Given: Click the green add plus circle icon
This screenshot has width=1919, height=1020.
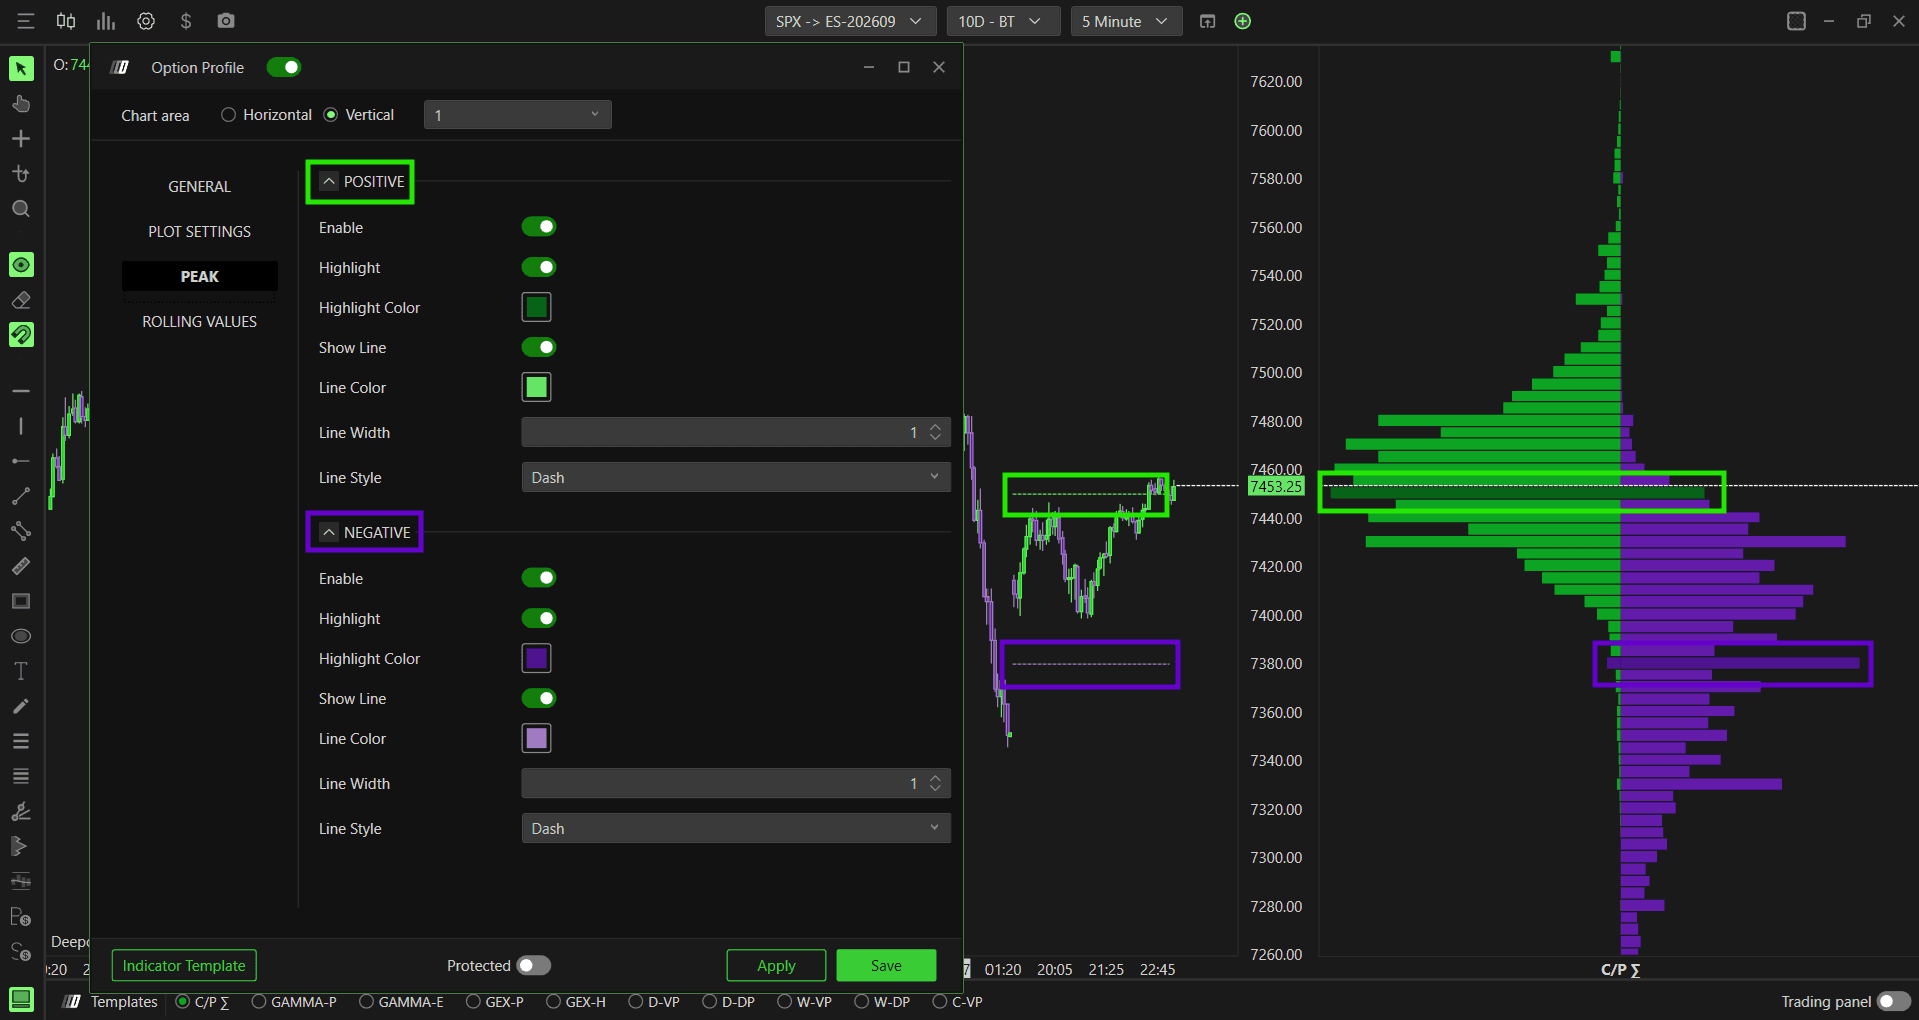Looking at the screenshot, I should coord(1243,21).
